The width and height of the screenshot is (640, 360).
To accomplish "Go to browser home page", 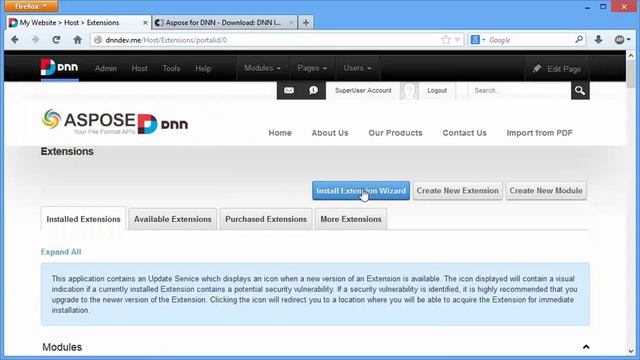I will coord(78,40).
